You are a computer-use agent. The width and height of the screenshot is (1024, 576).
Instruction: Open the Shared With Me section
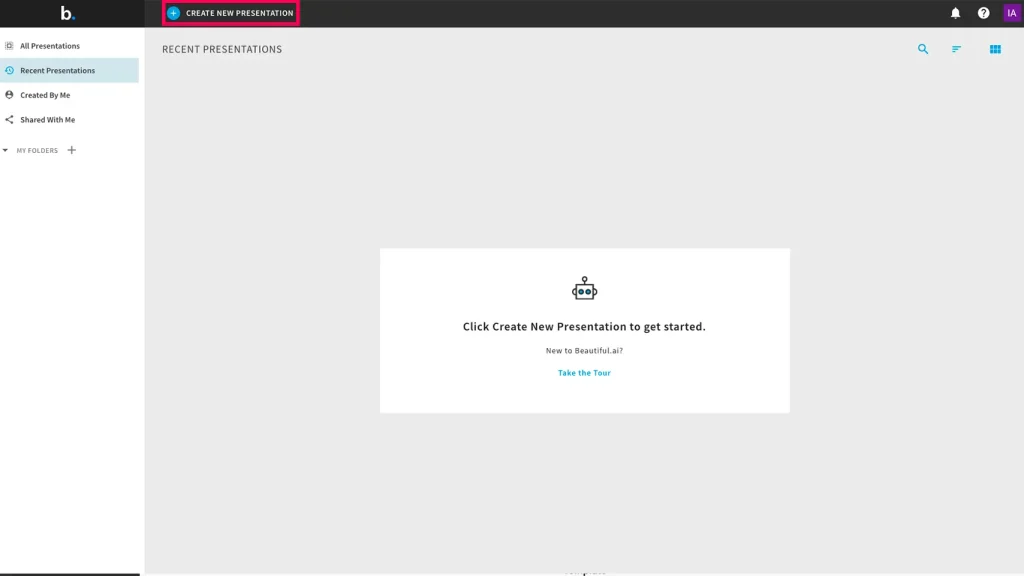(x=47, y=120)
